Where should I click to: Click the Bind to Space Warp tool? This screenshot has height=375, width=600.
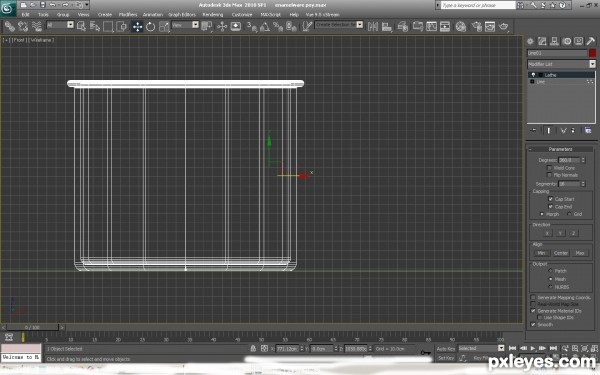(x=37, y=26)
